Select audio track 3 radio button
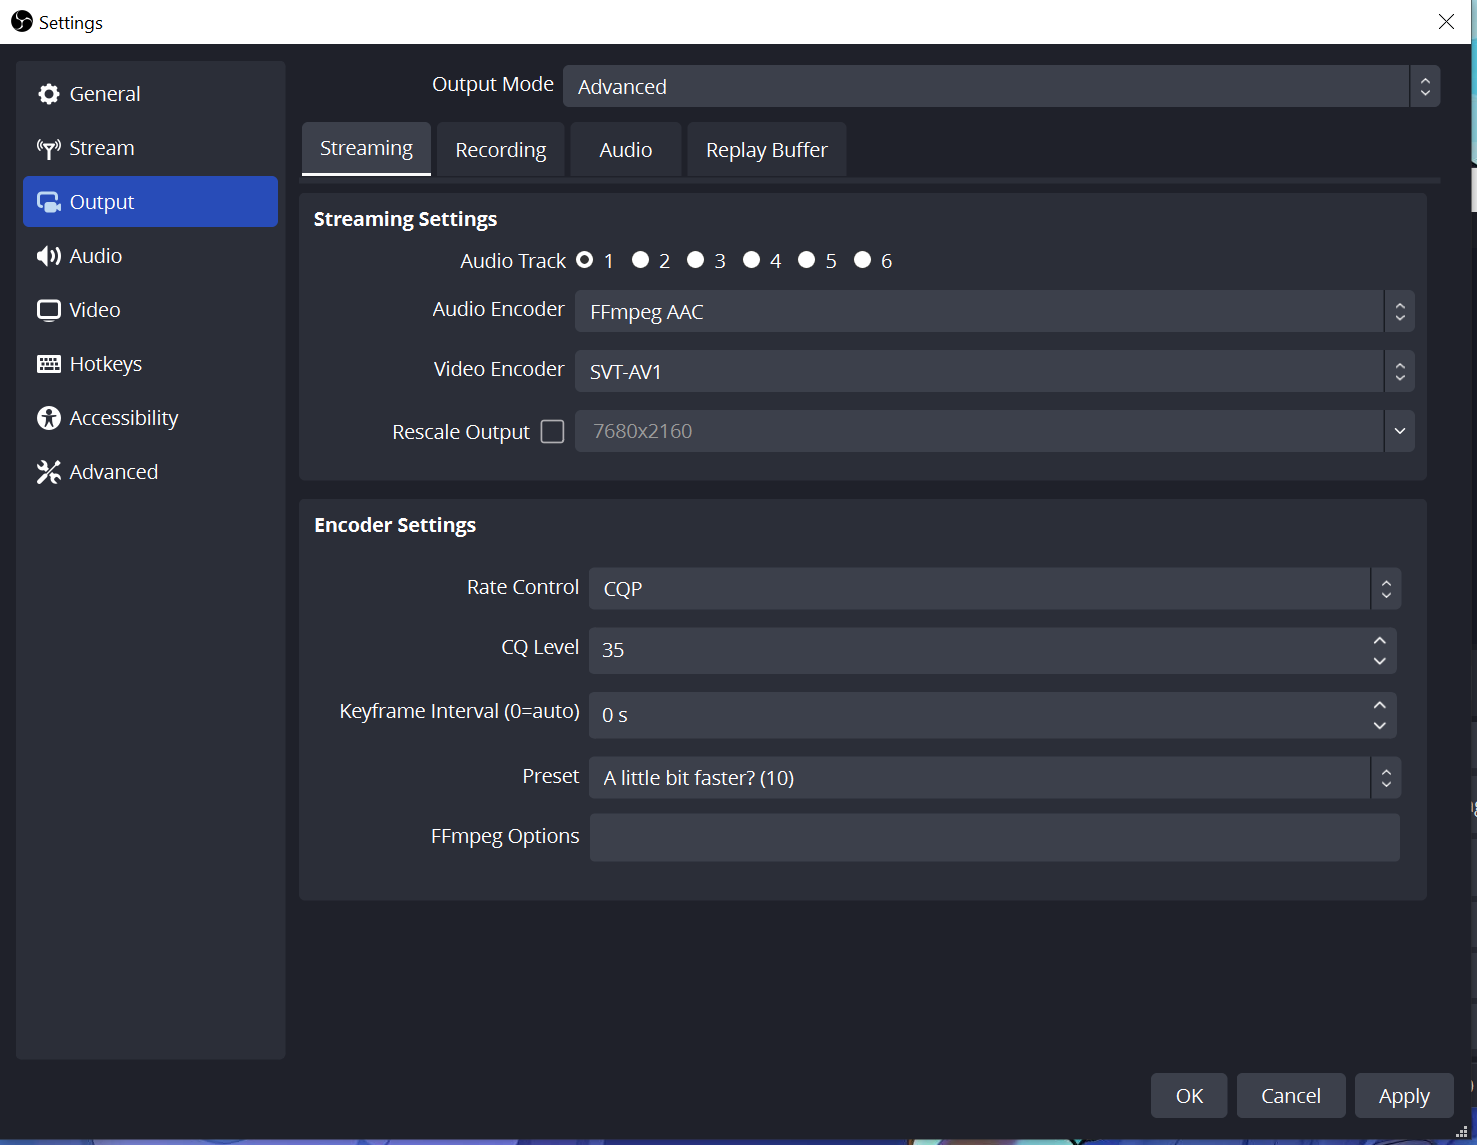The height and width of the screenshot is (1145, 1477). click(x=696, y=260)
